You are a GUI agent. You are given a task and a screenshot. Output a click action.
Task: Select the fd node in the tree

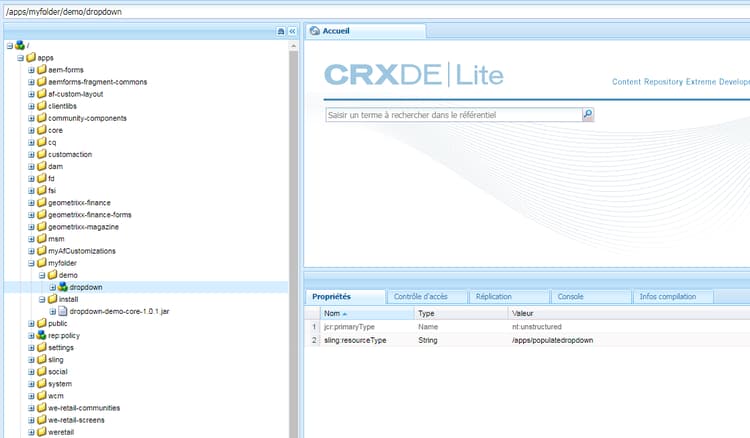(x=51, y=178)
